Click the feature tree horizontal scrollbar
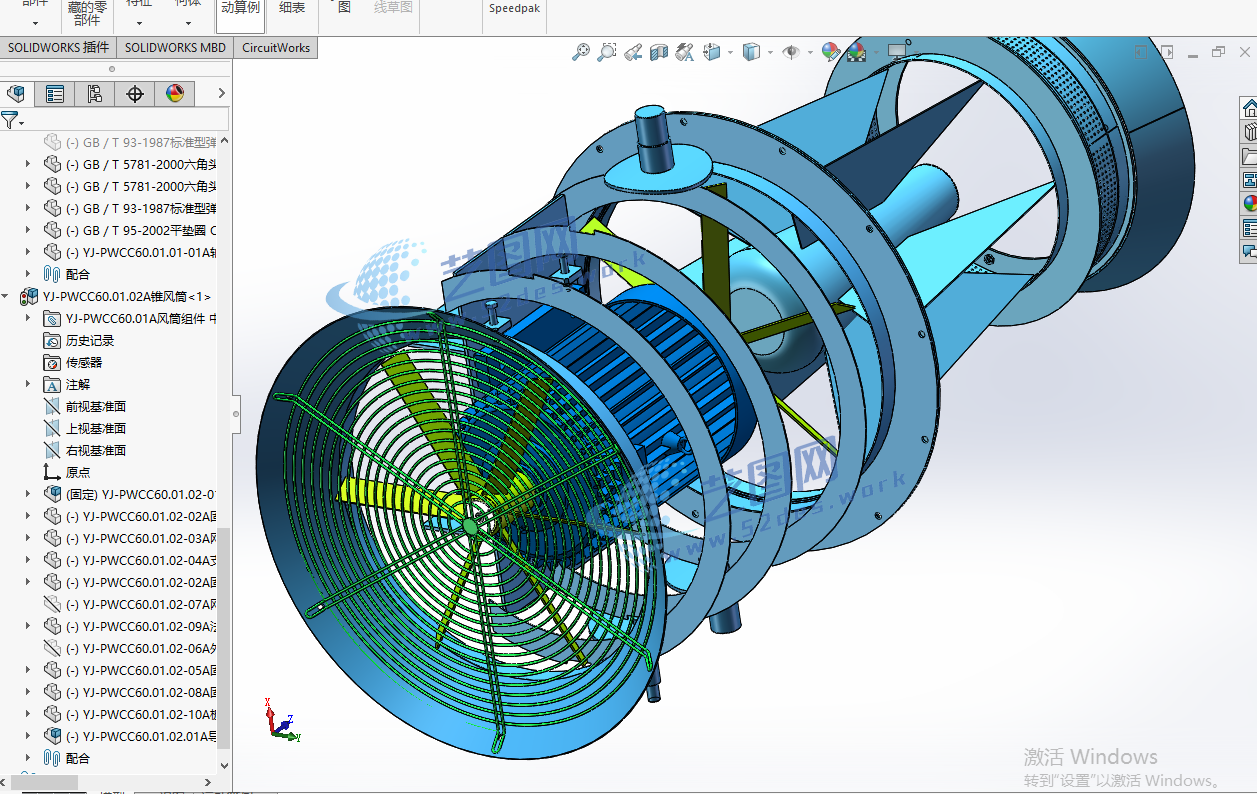The width and height of the screenshot is (1257, 794). click(42, 782)
